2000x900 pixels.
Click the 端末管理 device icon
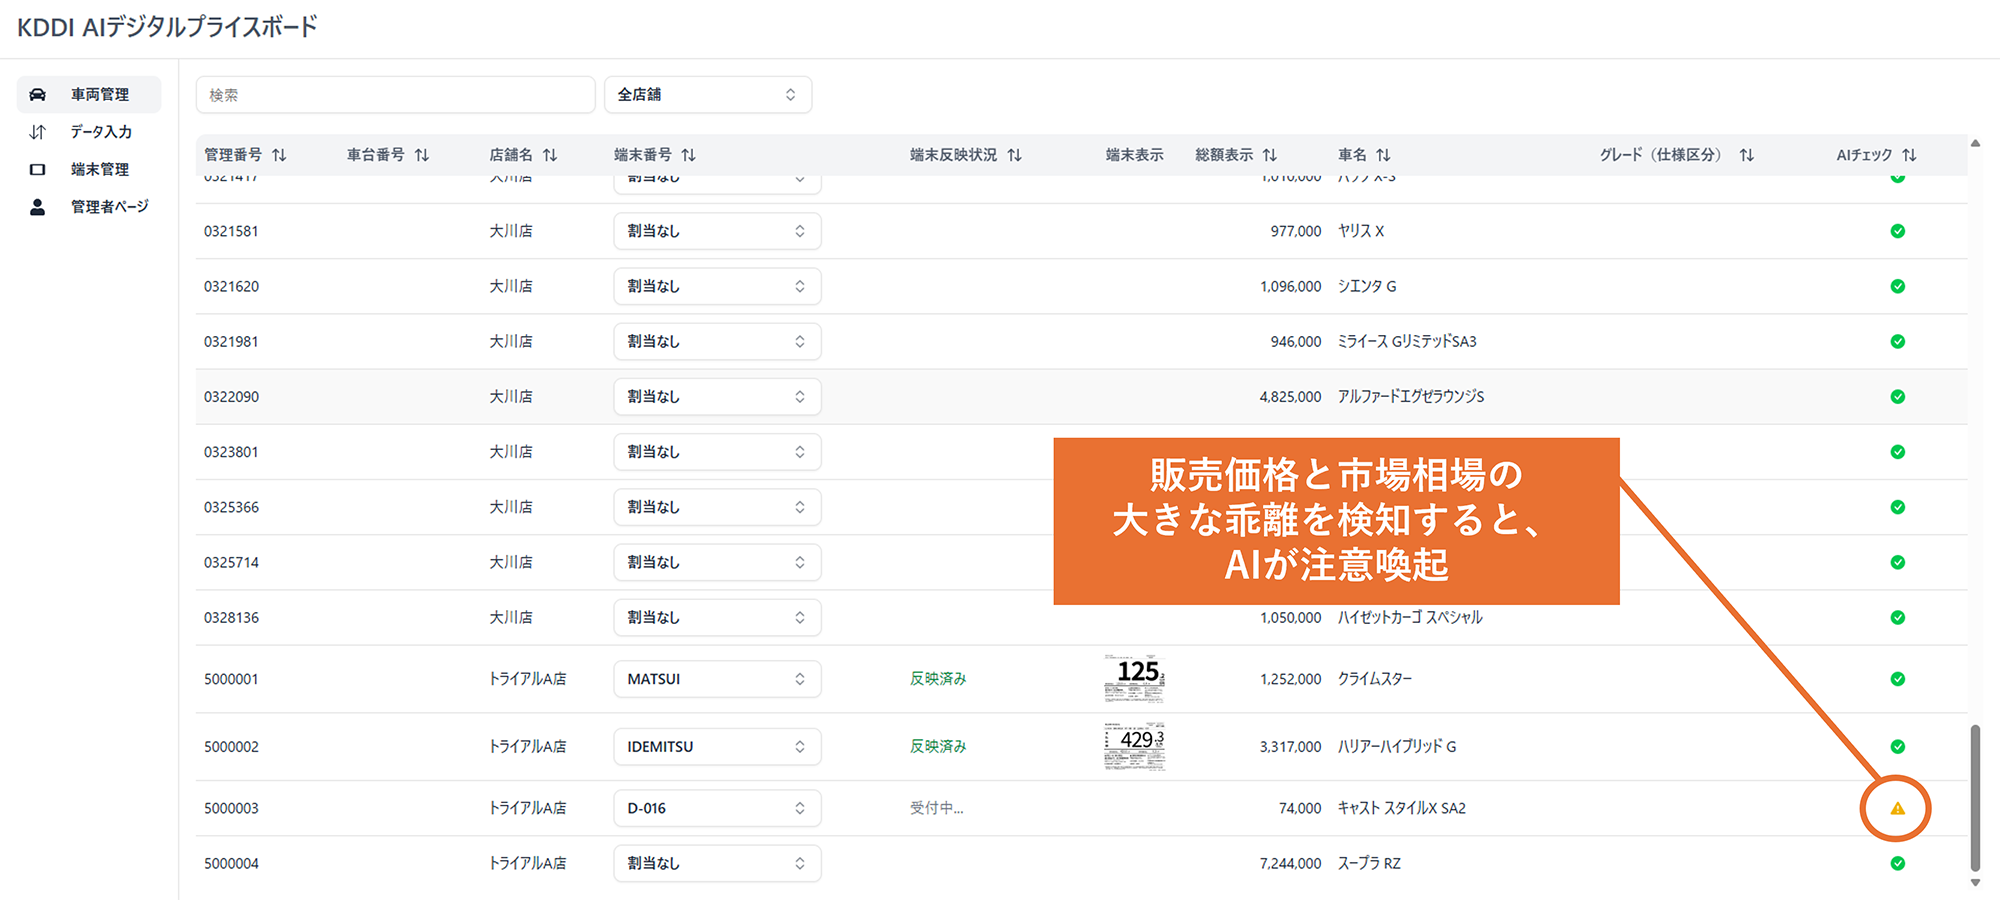pos(37,170)
